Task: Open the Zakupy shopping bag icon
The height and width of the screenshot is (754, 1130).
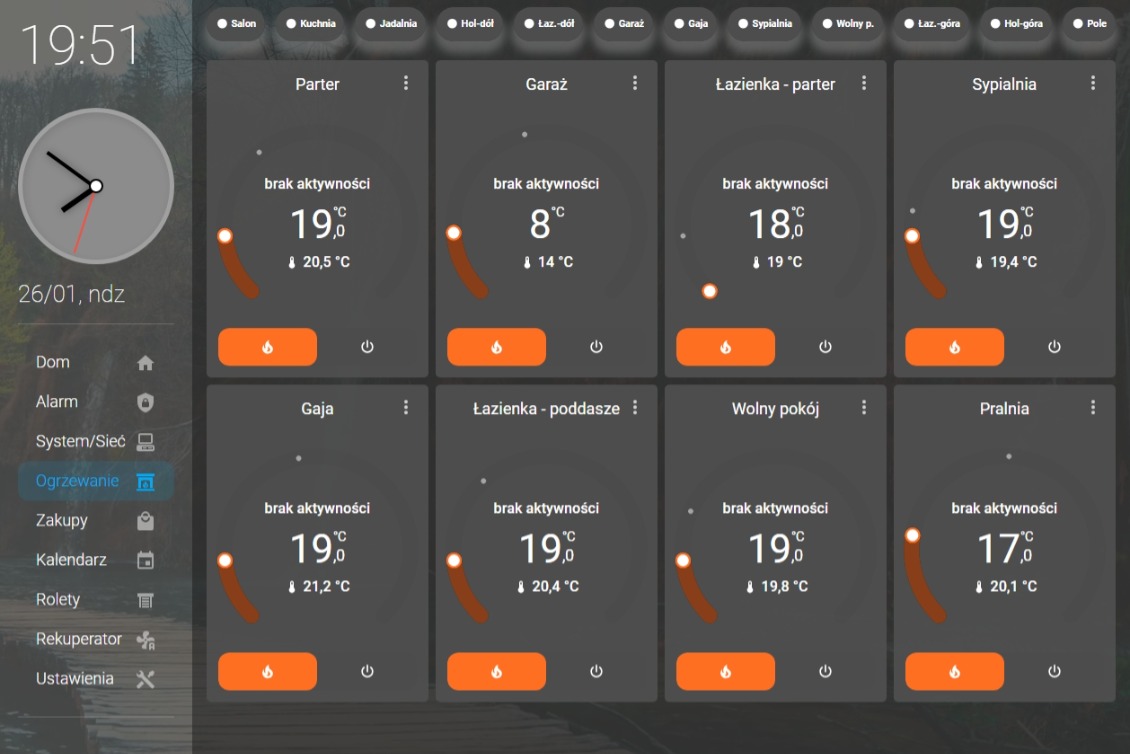Action: [146, 520]
